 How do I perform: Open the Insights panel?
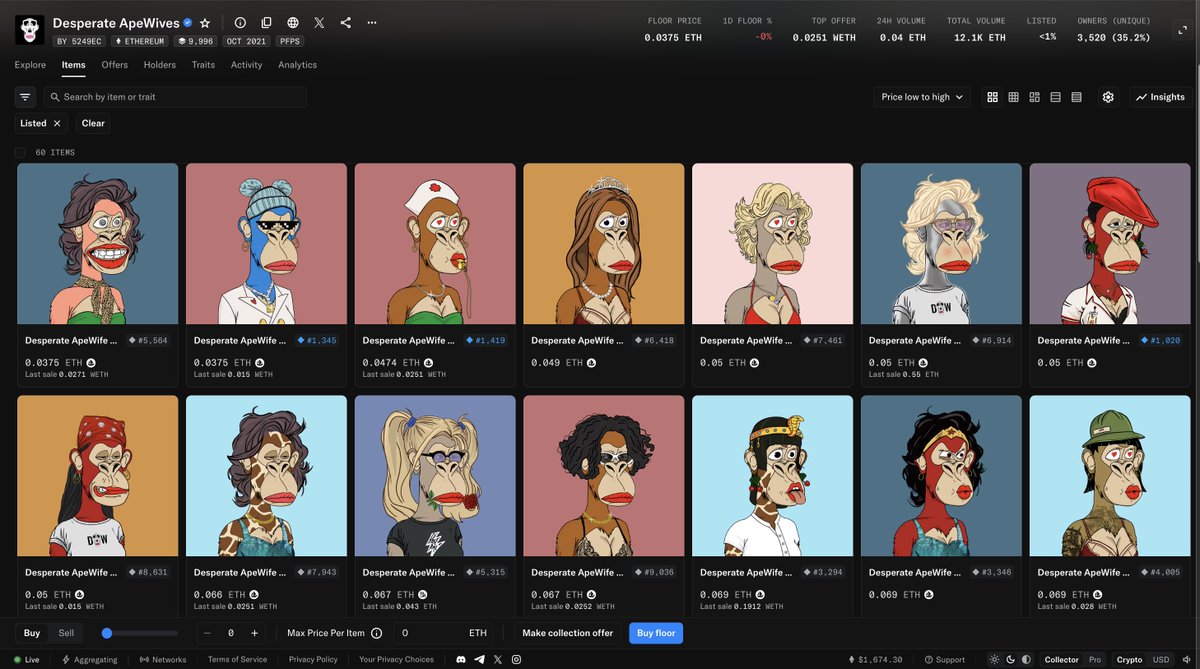pyautogui.click(x=1160, y=97)
